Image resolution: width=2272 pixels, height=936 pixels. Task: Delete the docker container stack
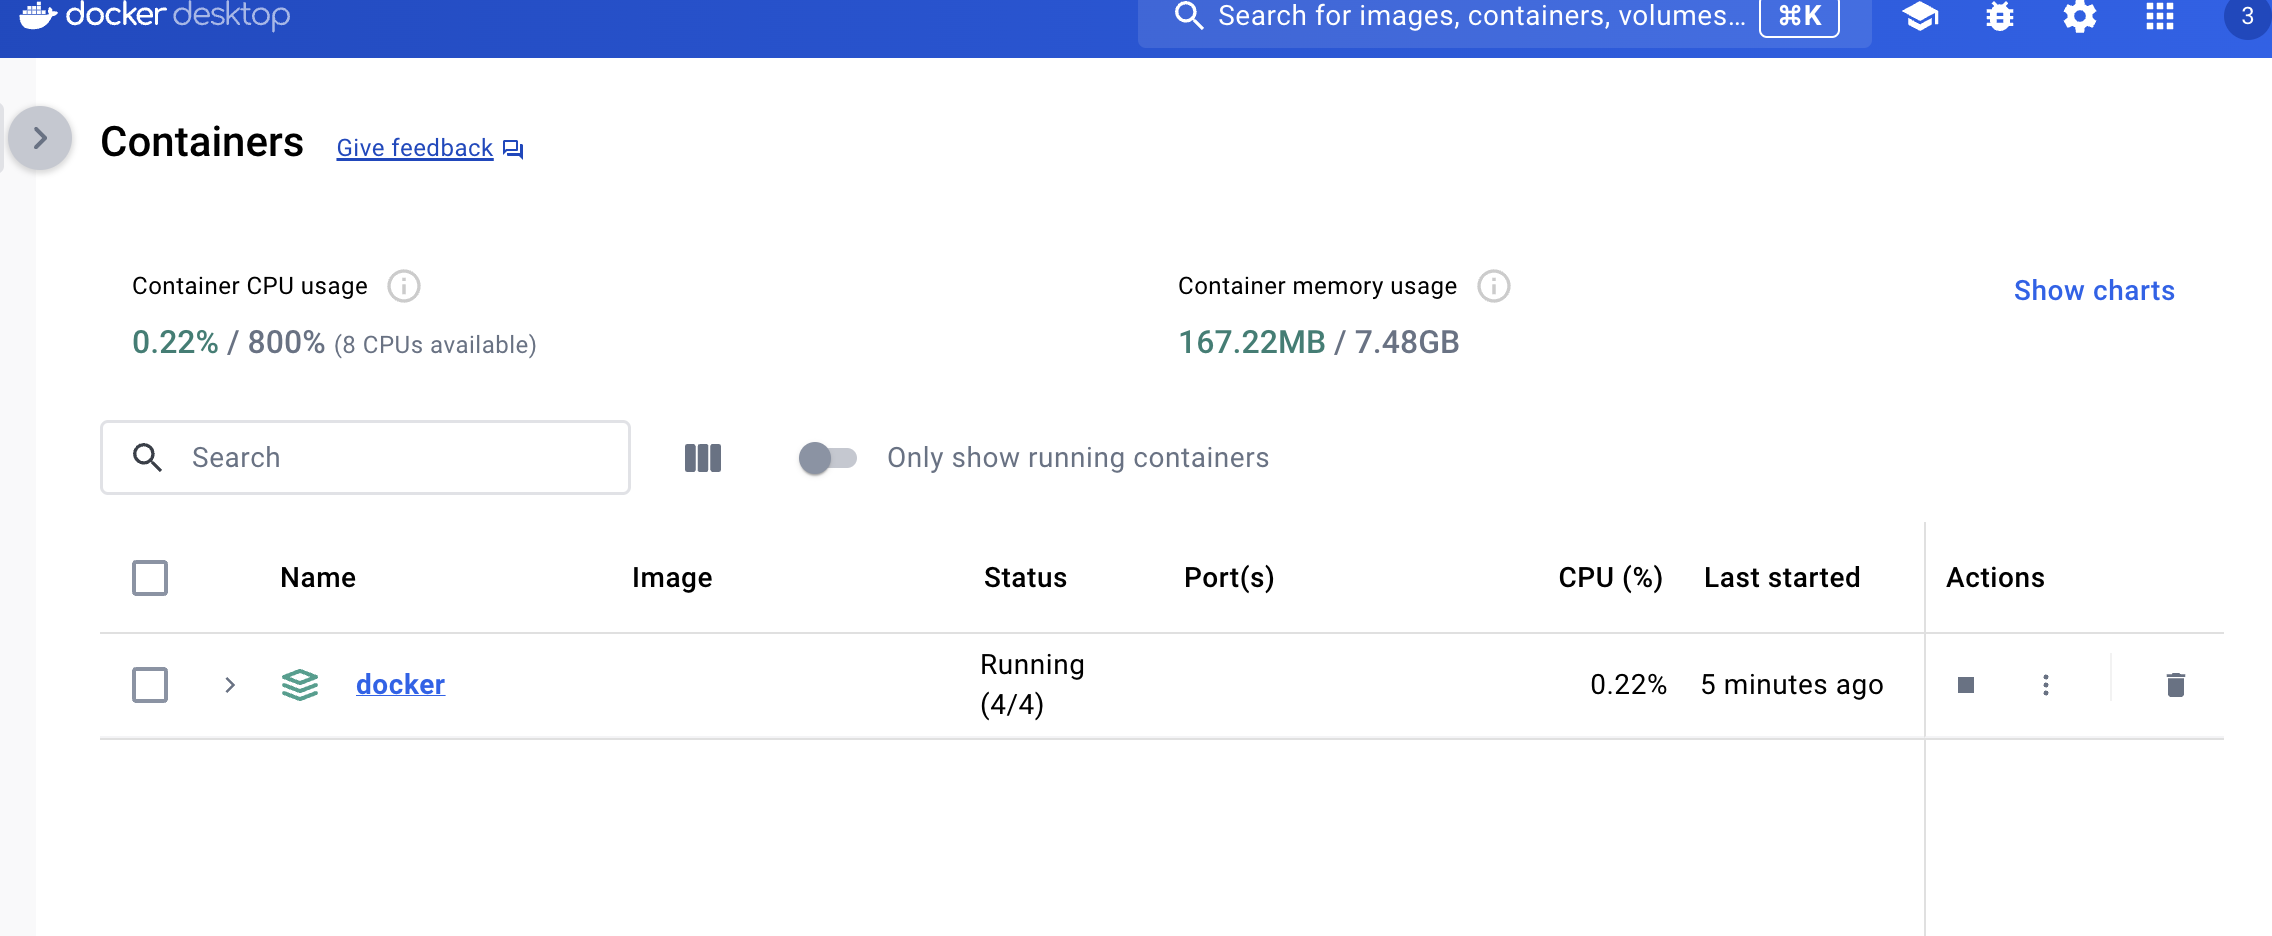point(2176,685)
